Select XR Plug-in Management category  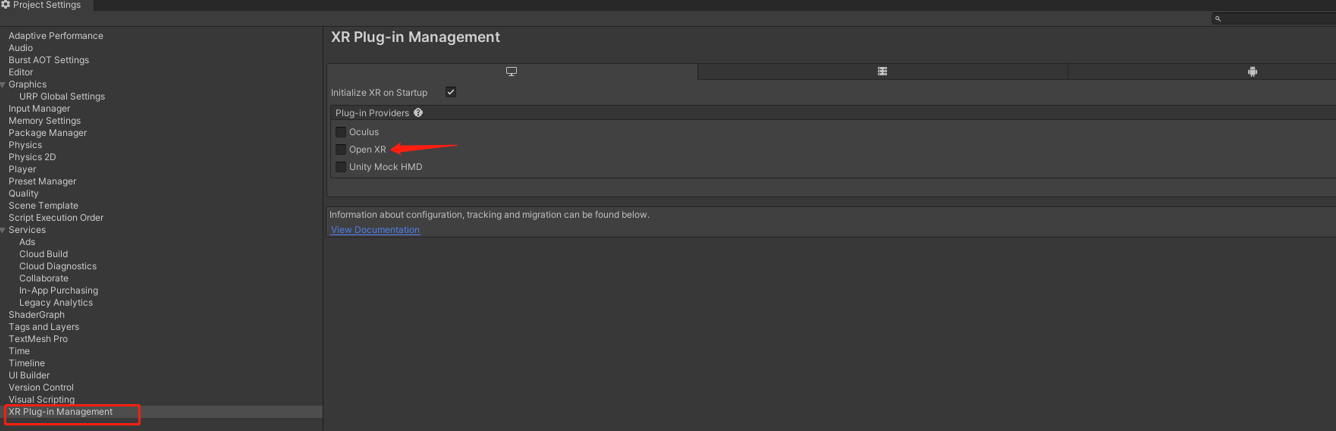pos(60,412)
